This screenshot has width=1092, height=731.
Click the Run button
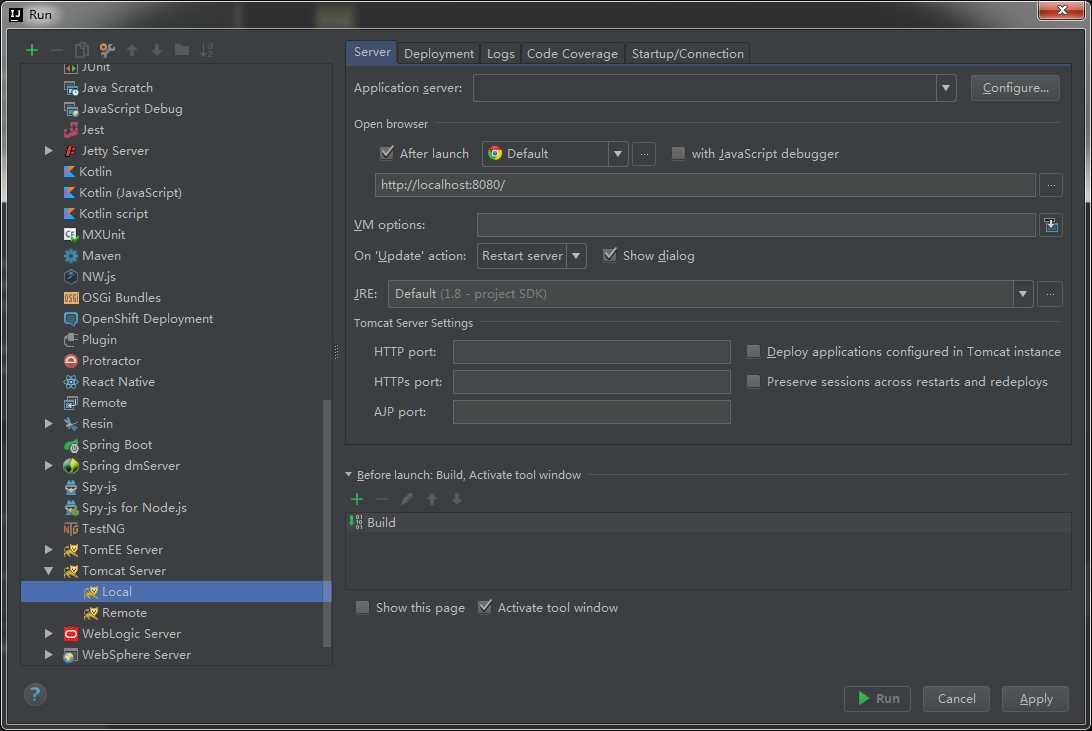pos(878,698)
